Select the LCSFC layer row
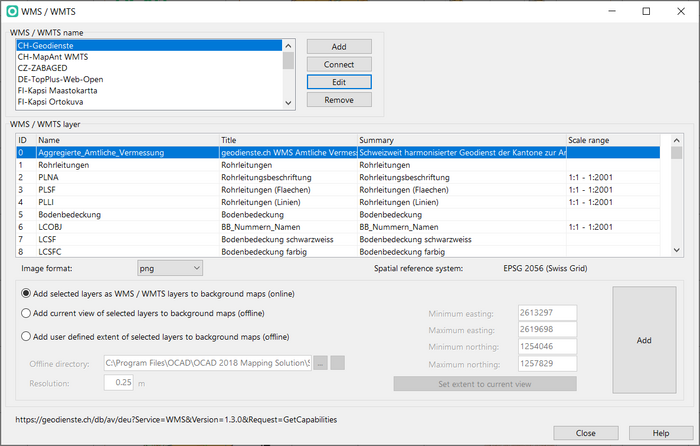Viewport: 700px width, 446px height. click(x=338, y=252)
